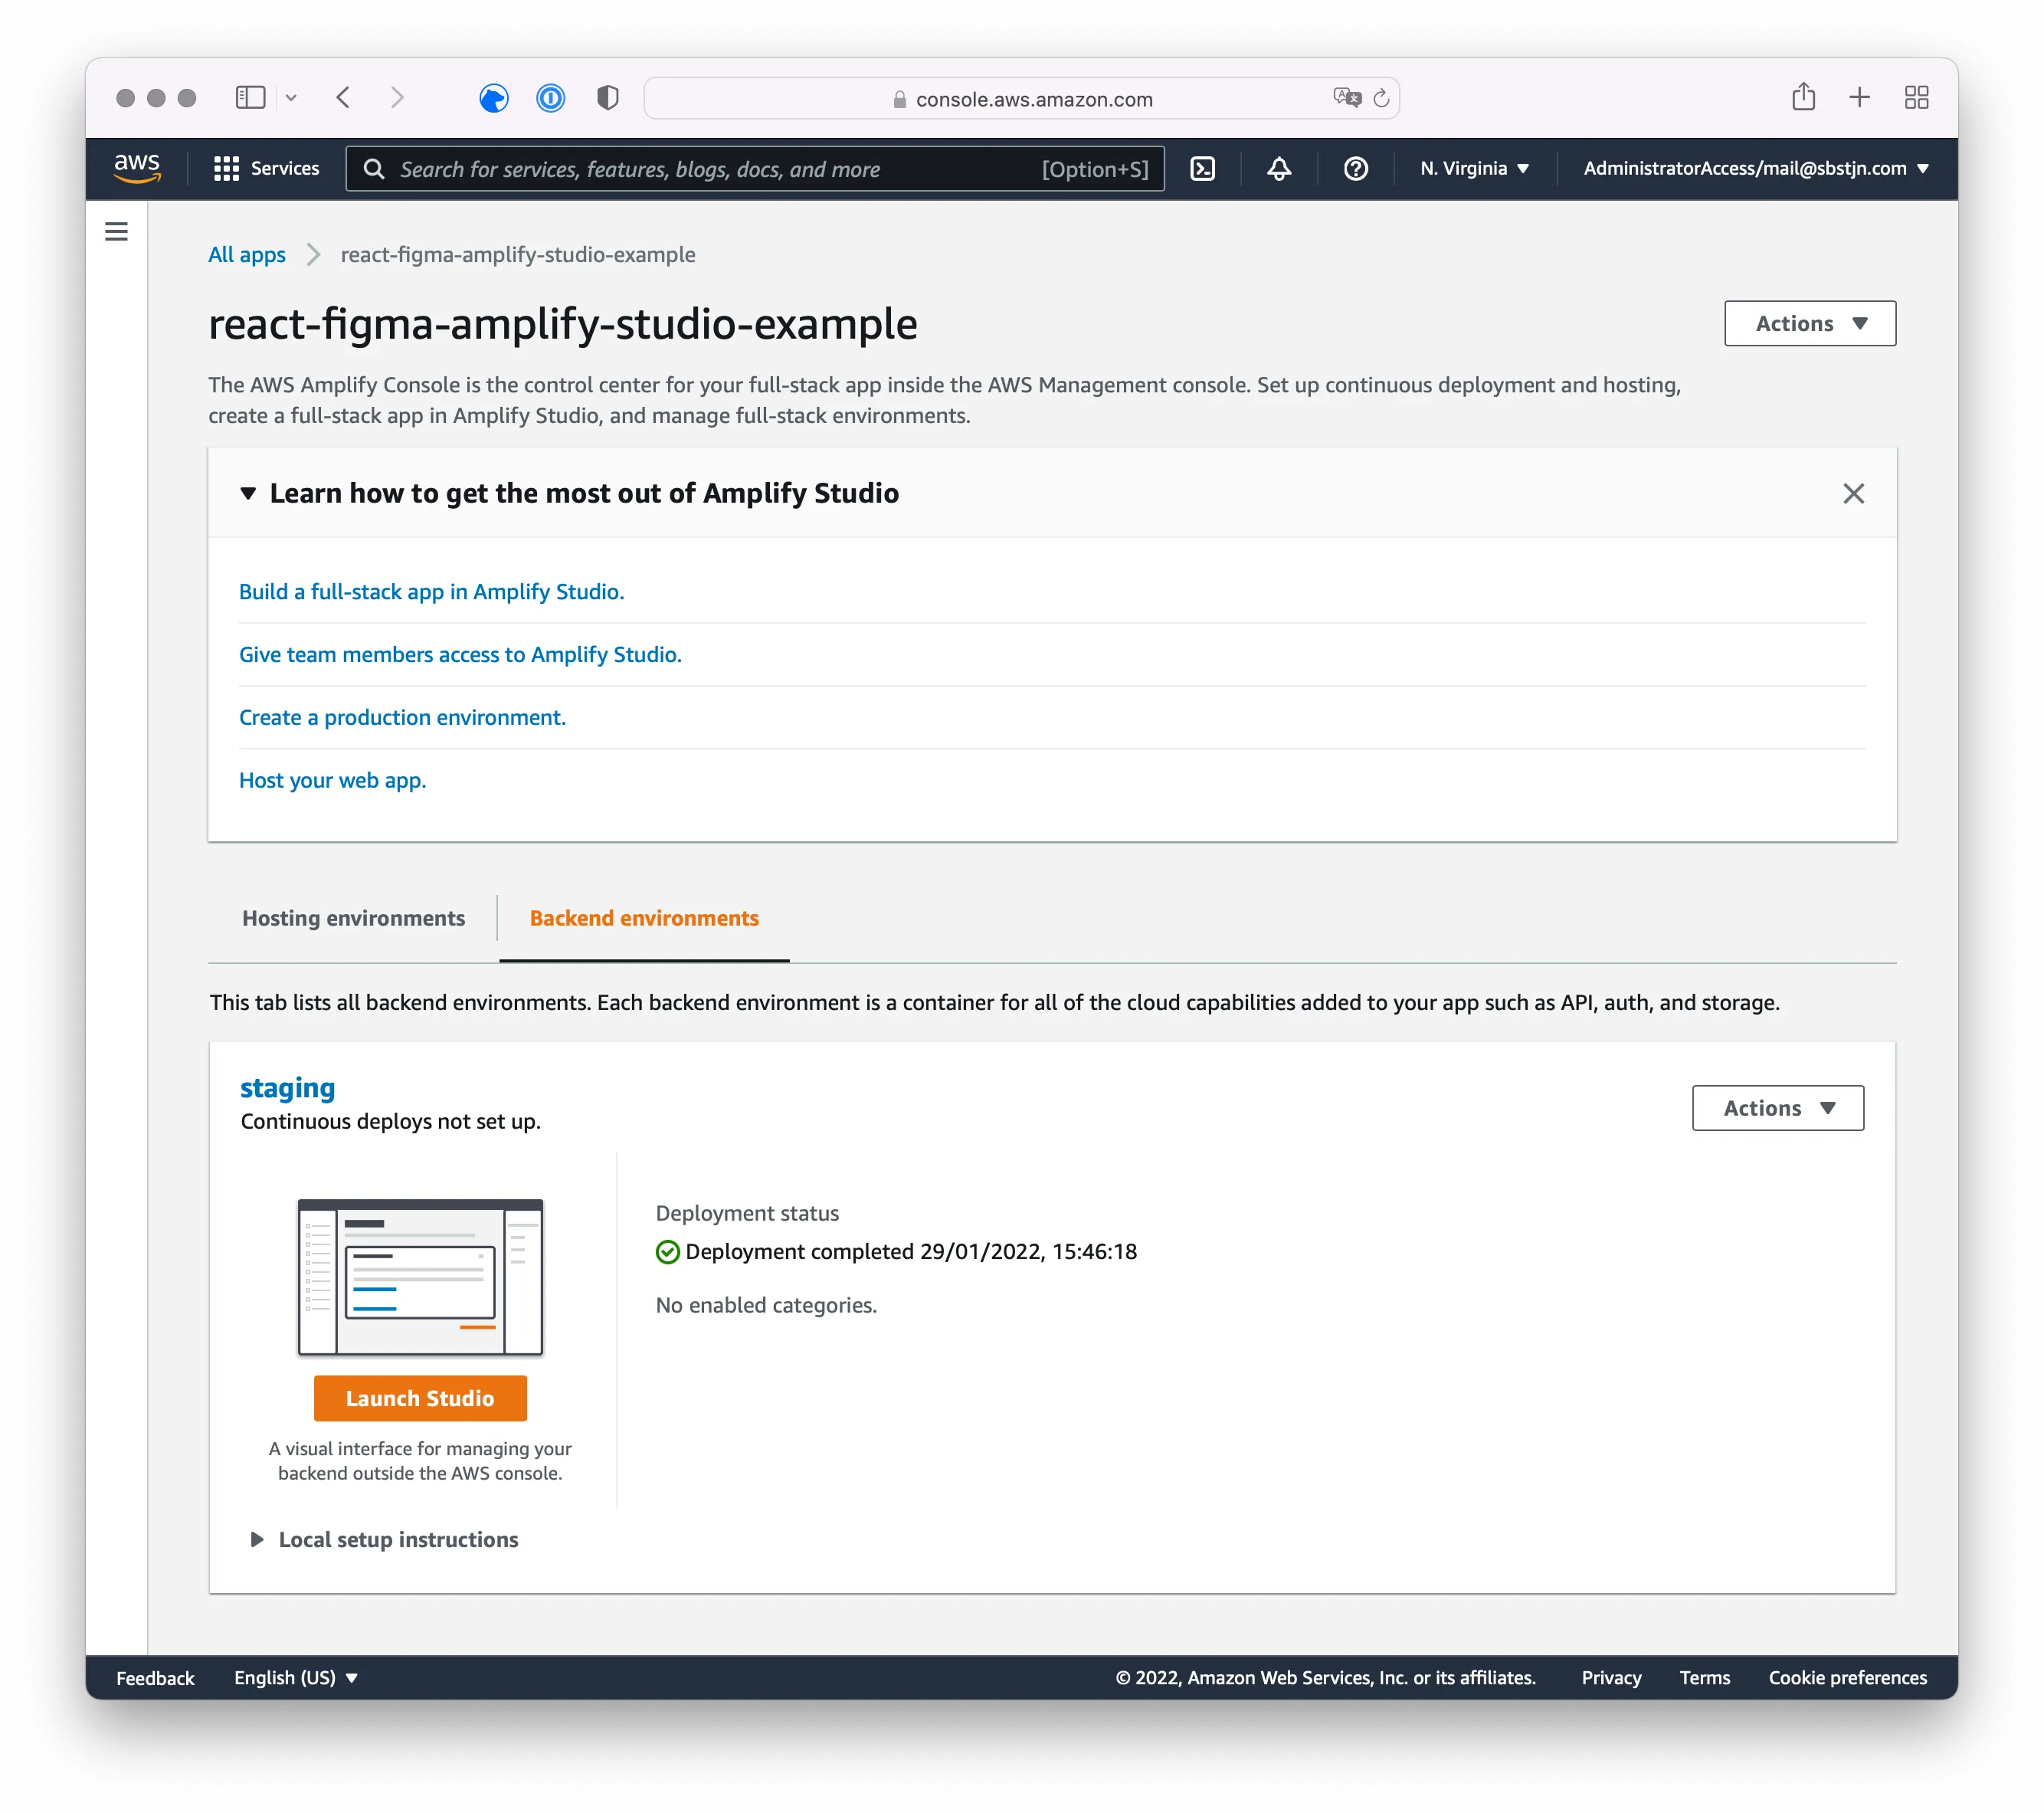Open the navigation hamburger menu
This screenshot has height=1813, width=2044.
pyautogui.click(x=116, y=231)
